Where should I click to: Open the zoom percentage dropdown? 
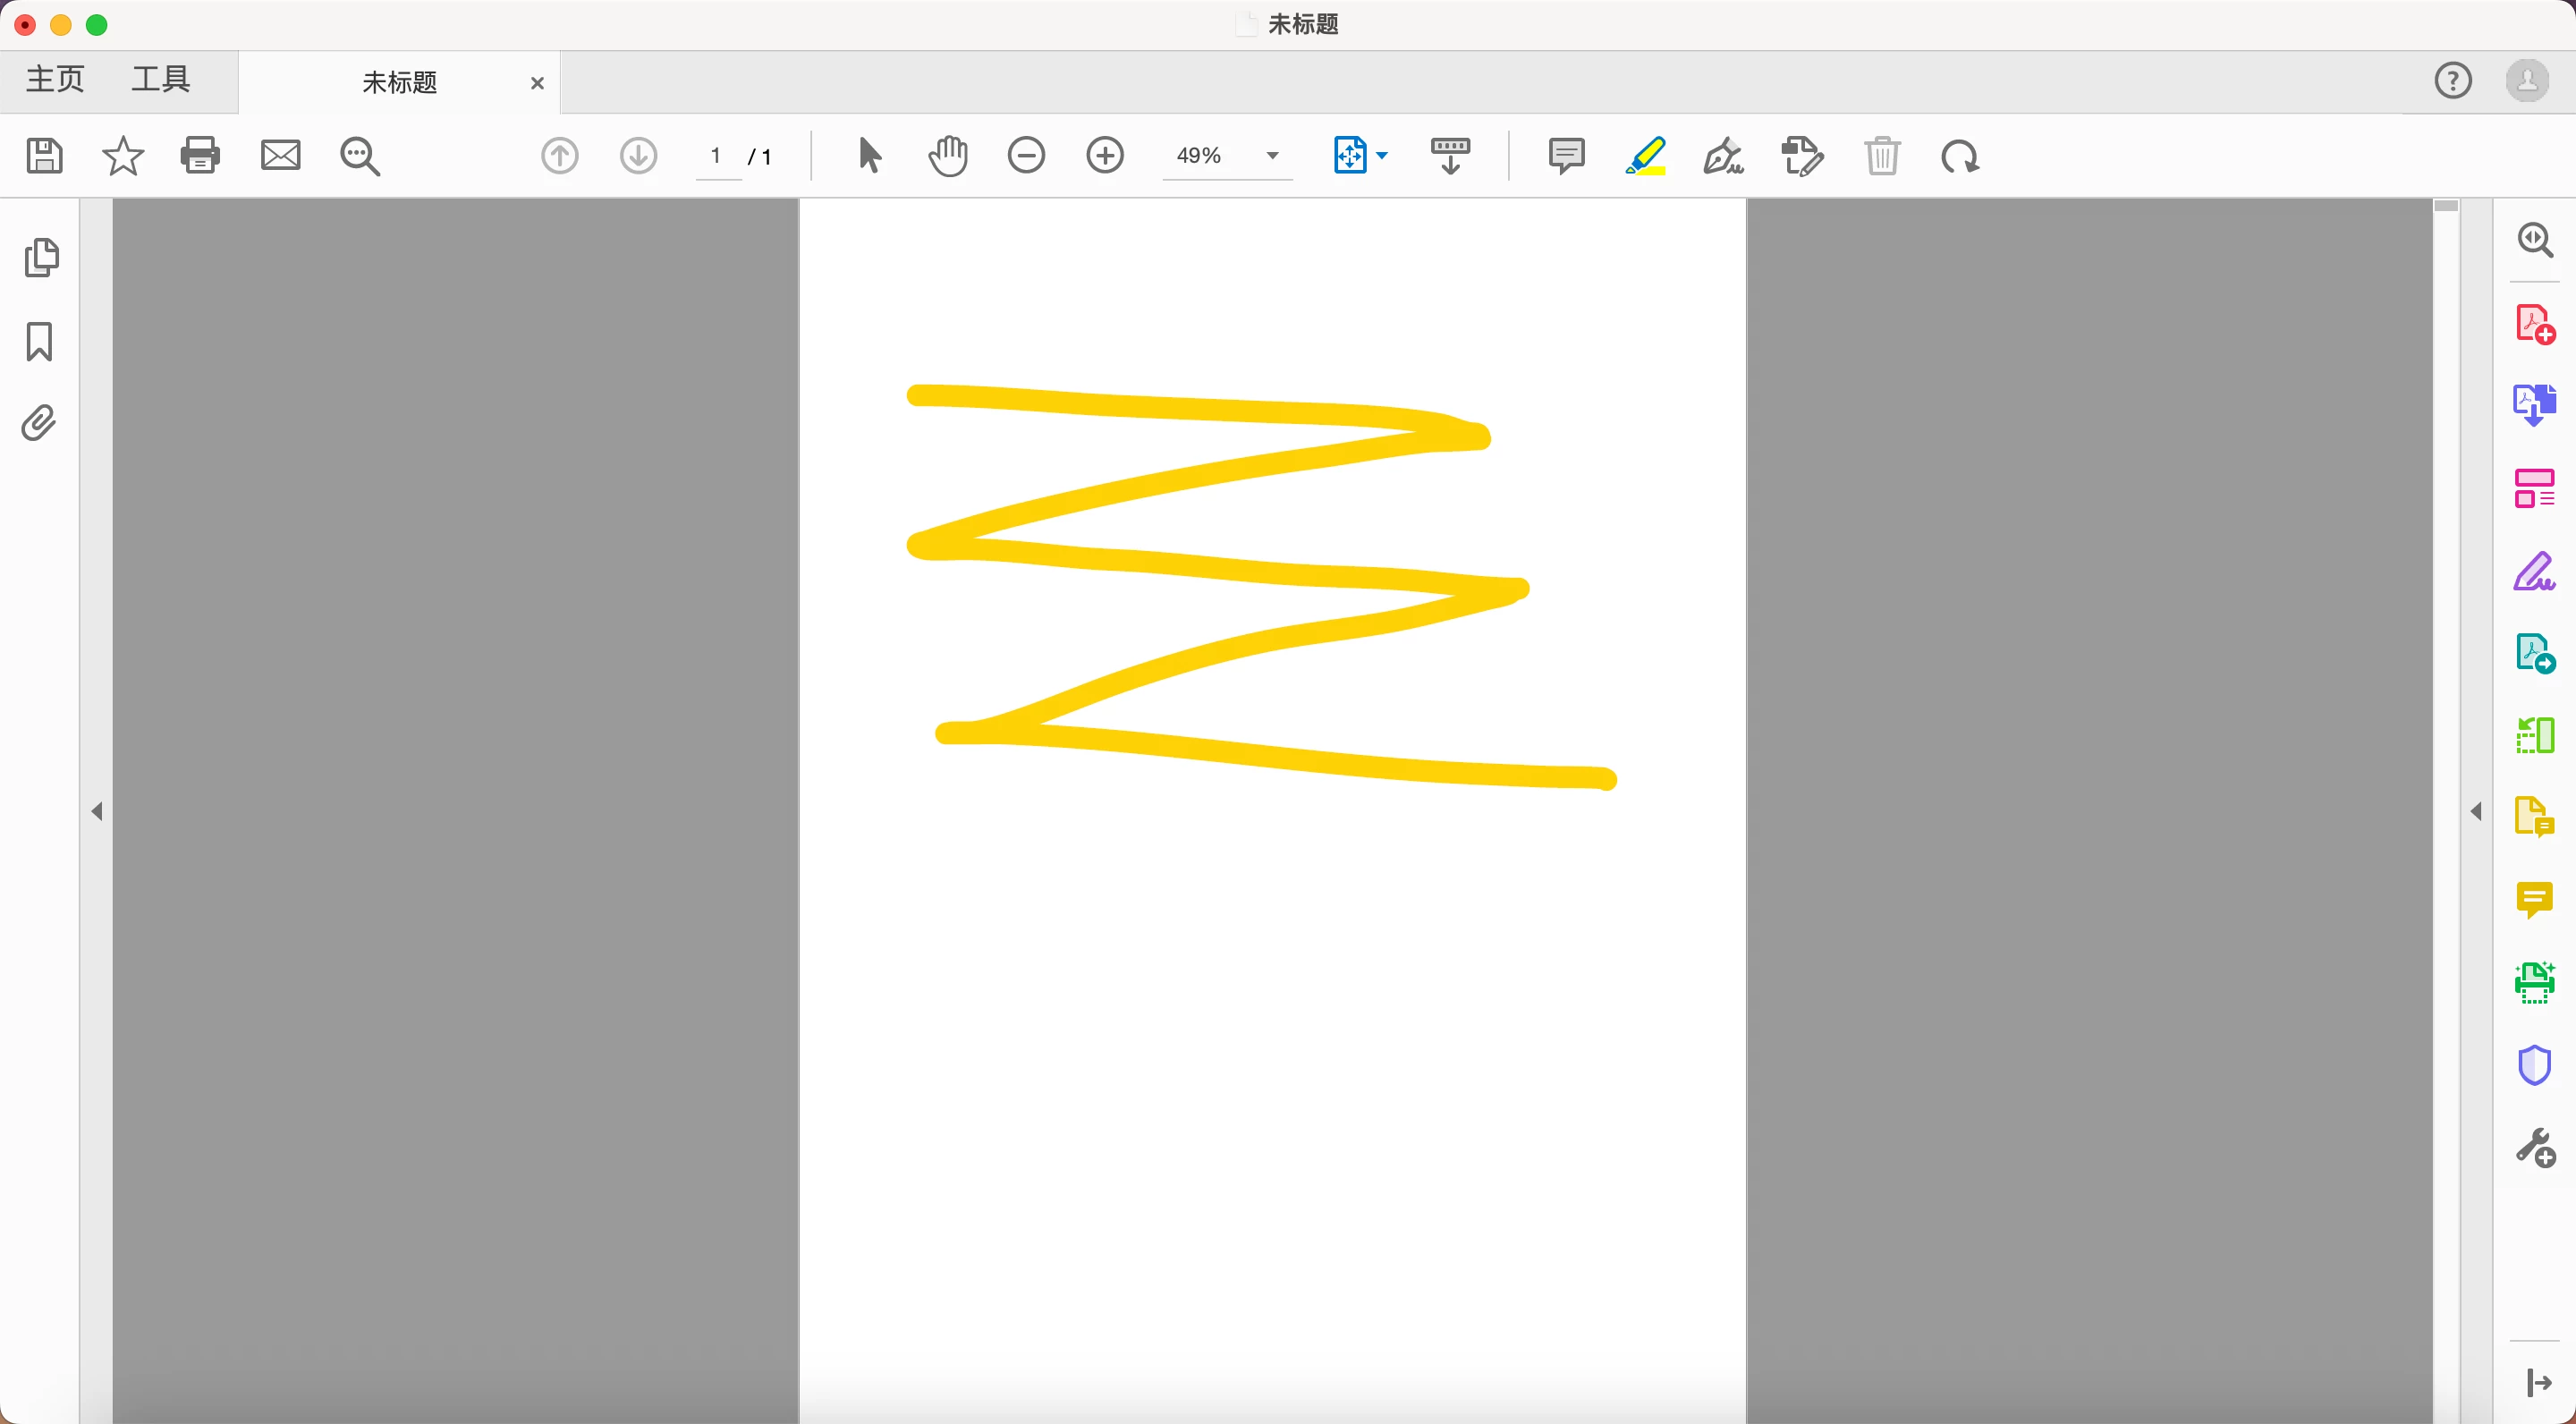1272,157
